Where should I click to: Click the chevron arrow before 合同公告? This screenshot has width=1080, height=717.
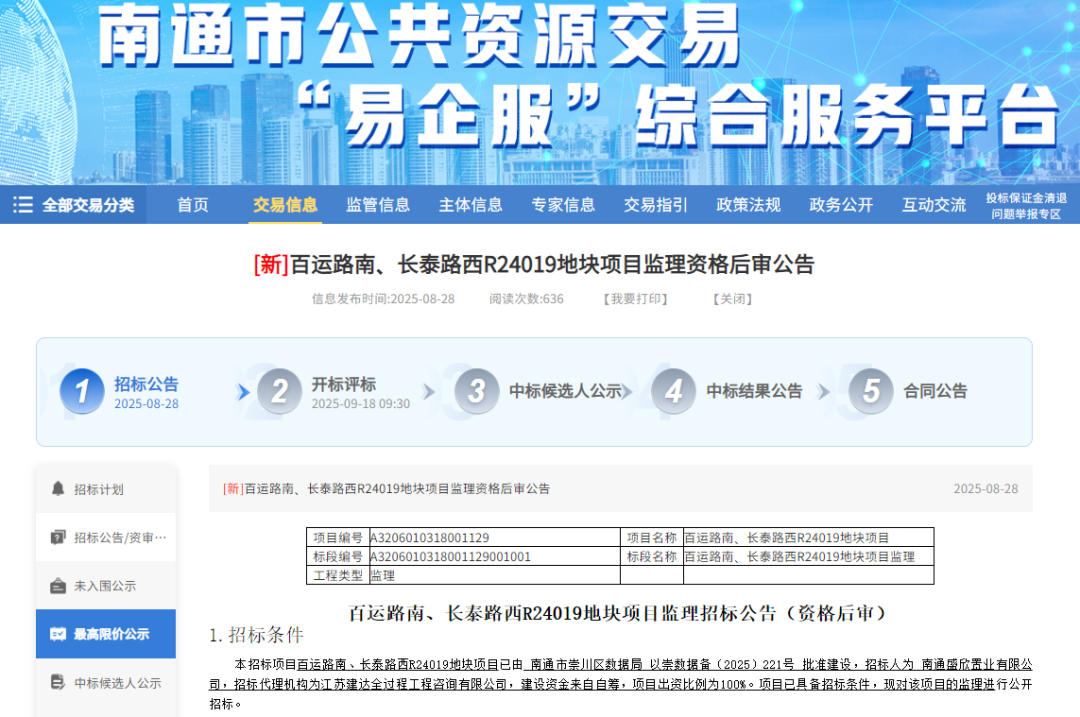[x=825, y=392]
